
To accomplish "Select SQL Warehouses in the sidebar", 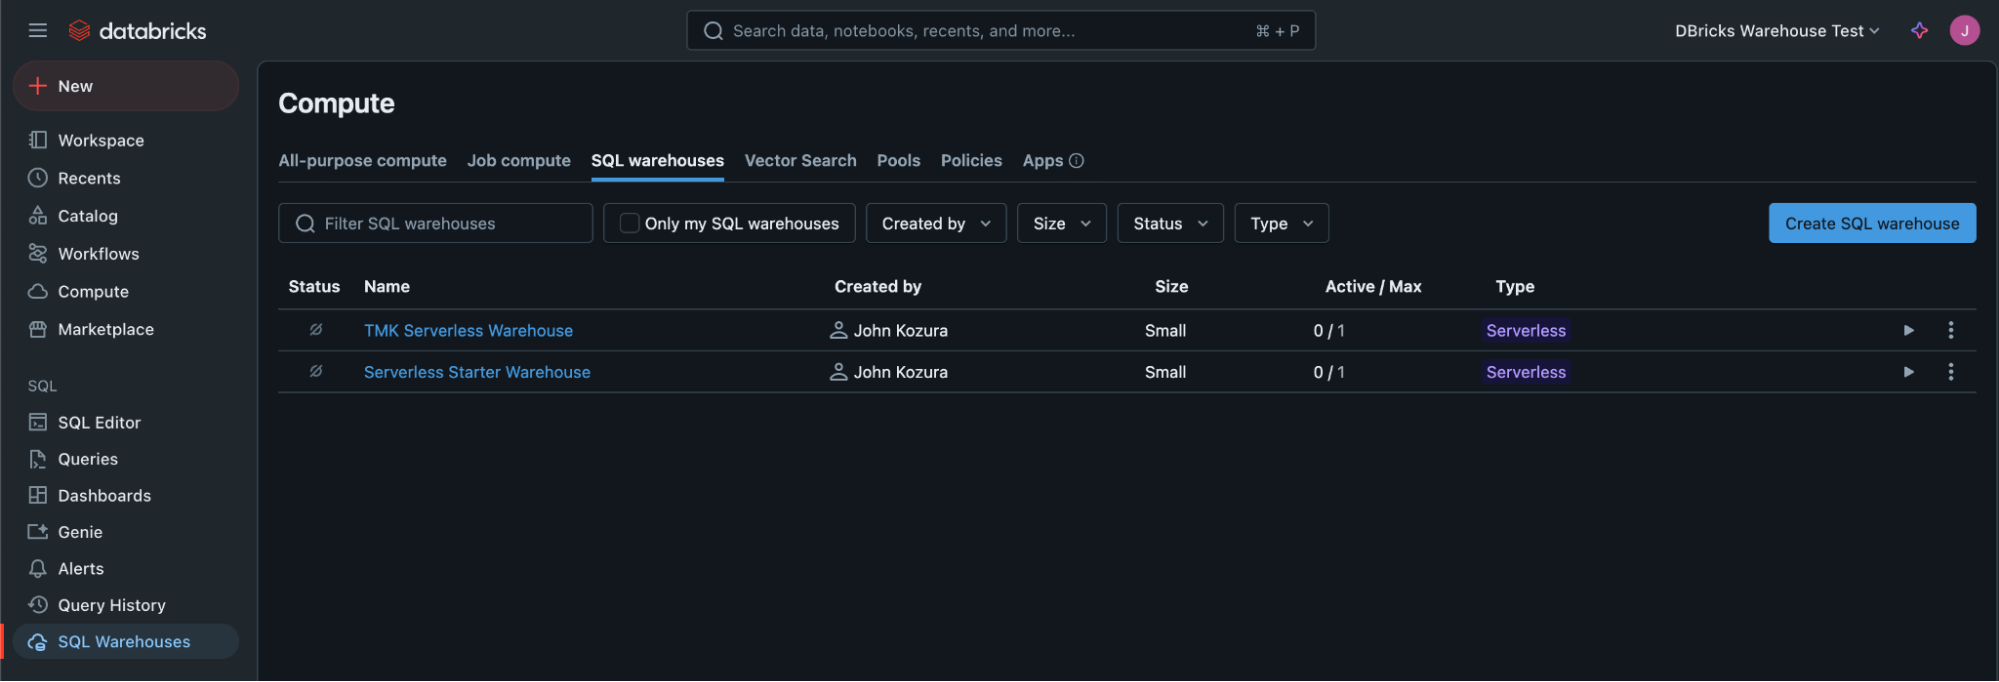I will pyautogui.click(x=125, y=642).
